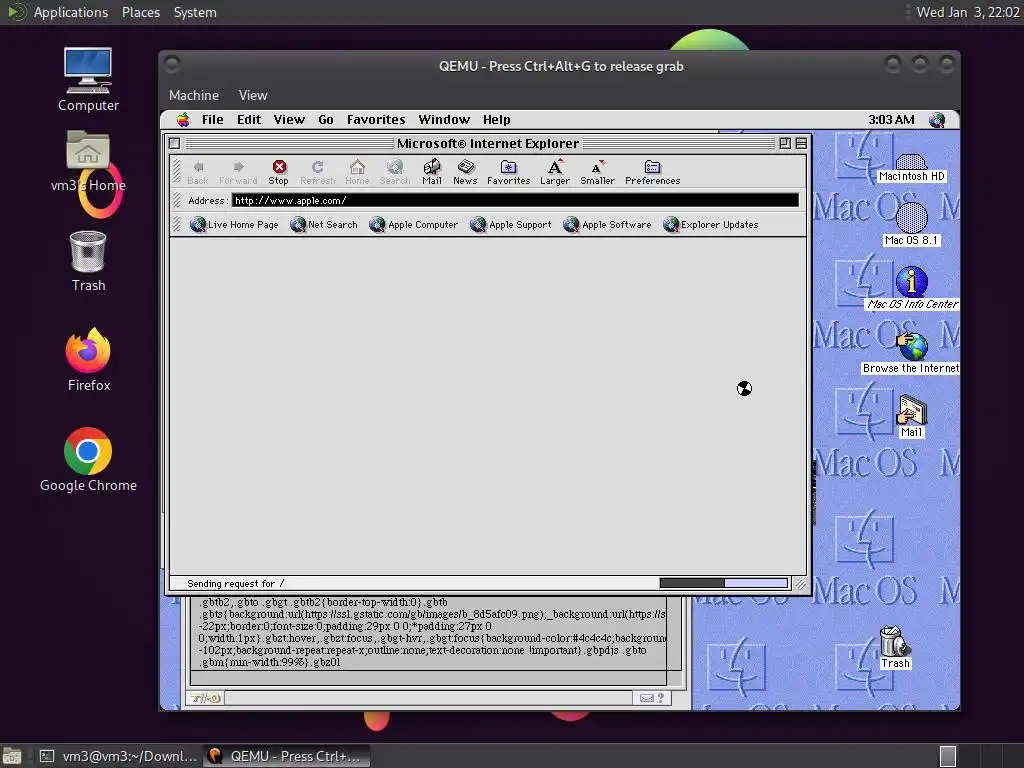Switch to terminal vm3@vm3 taskbar item
The height and width of the screenshot is (768, 1024).
pos(116,756)
